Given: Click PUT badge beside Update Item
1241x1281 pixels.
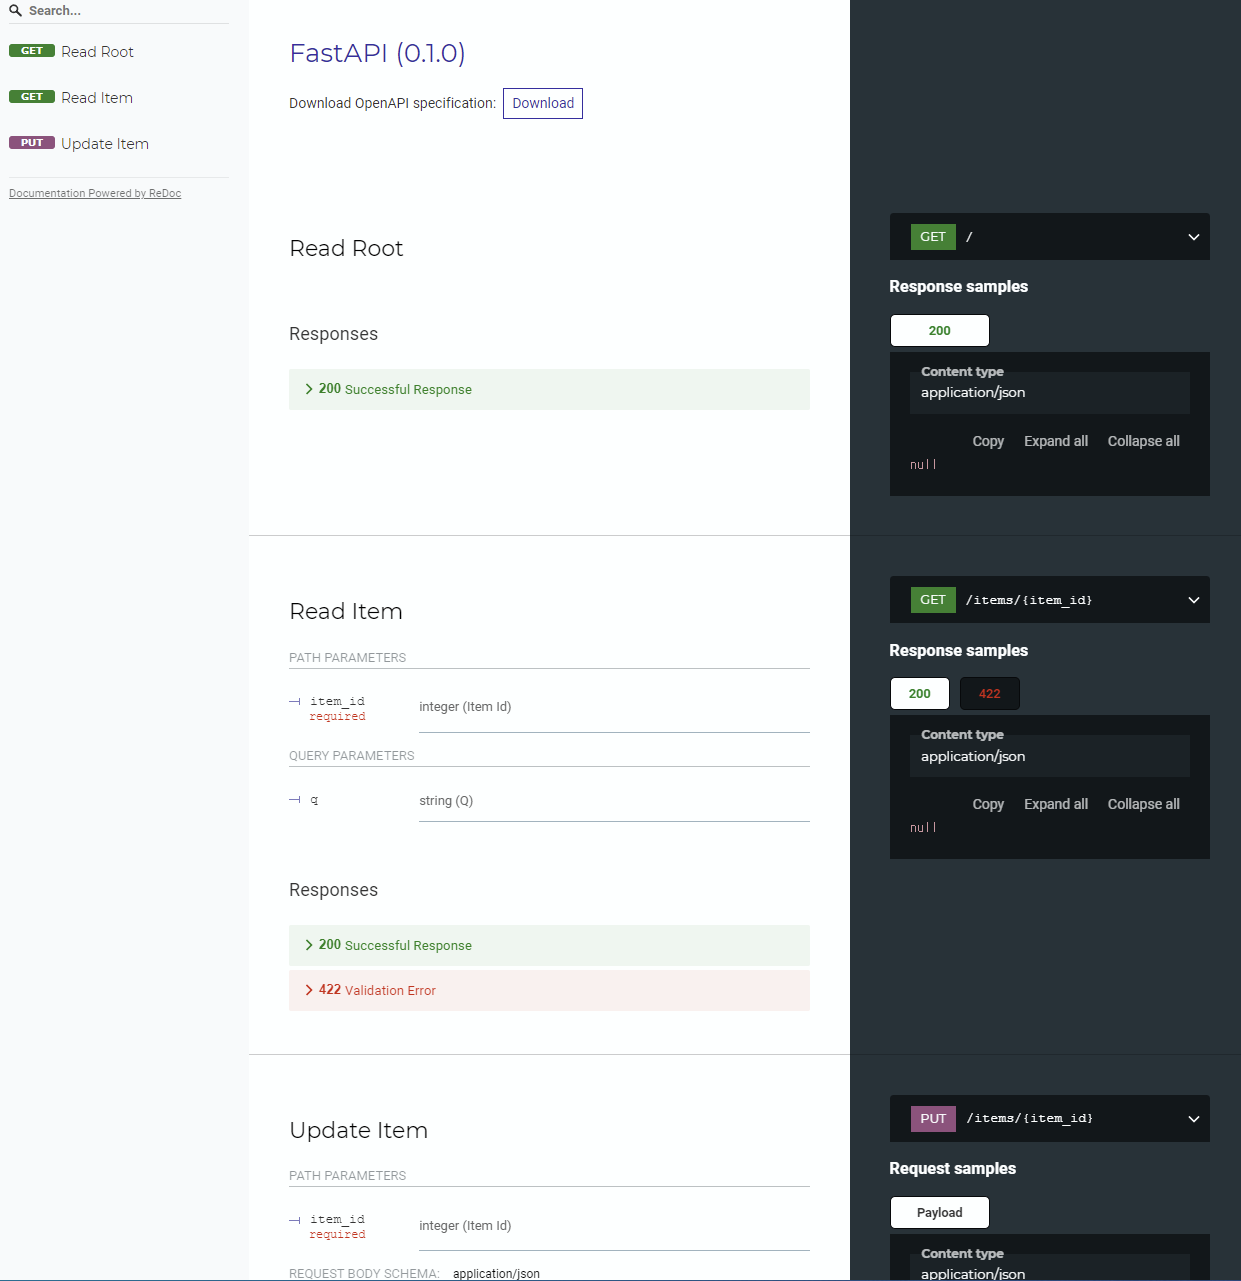Looking at the screenshot, I should pyautogui.click(x=32, y=143).
